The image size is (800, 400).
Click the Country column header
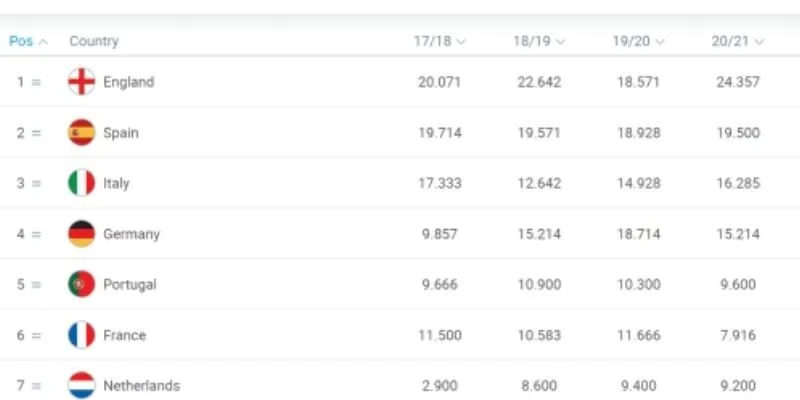tap(94, 41)
